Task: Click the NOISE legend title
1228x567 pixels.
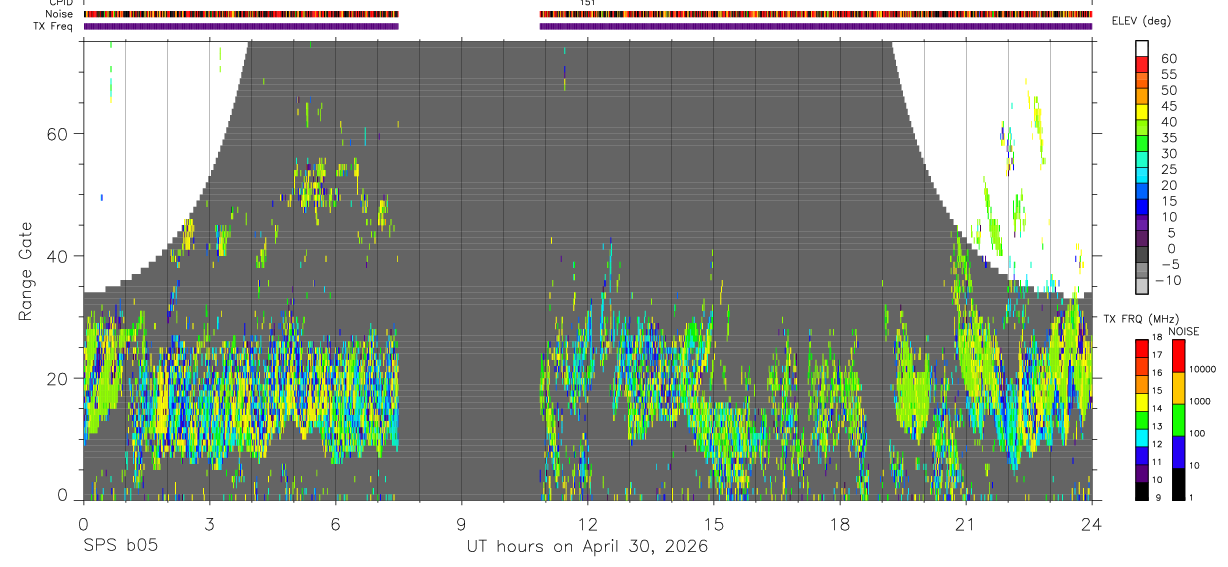Action: pyautogui.click(x=1184, y=331)
